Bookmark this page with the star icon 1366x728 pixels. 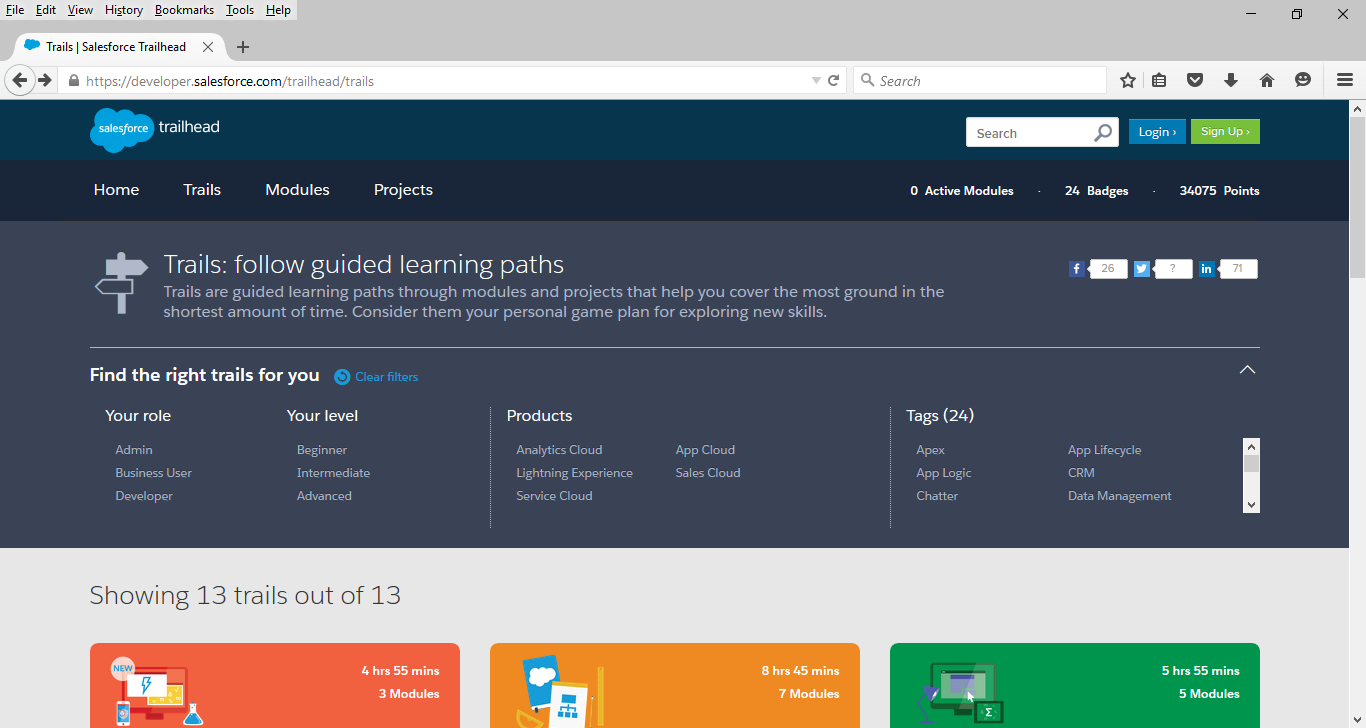coord(1128,80)
